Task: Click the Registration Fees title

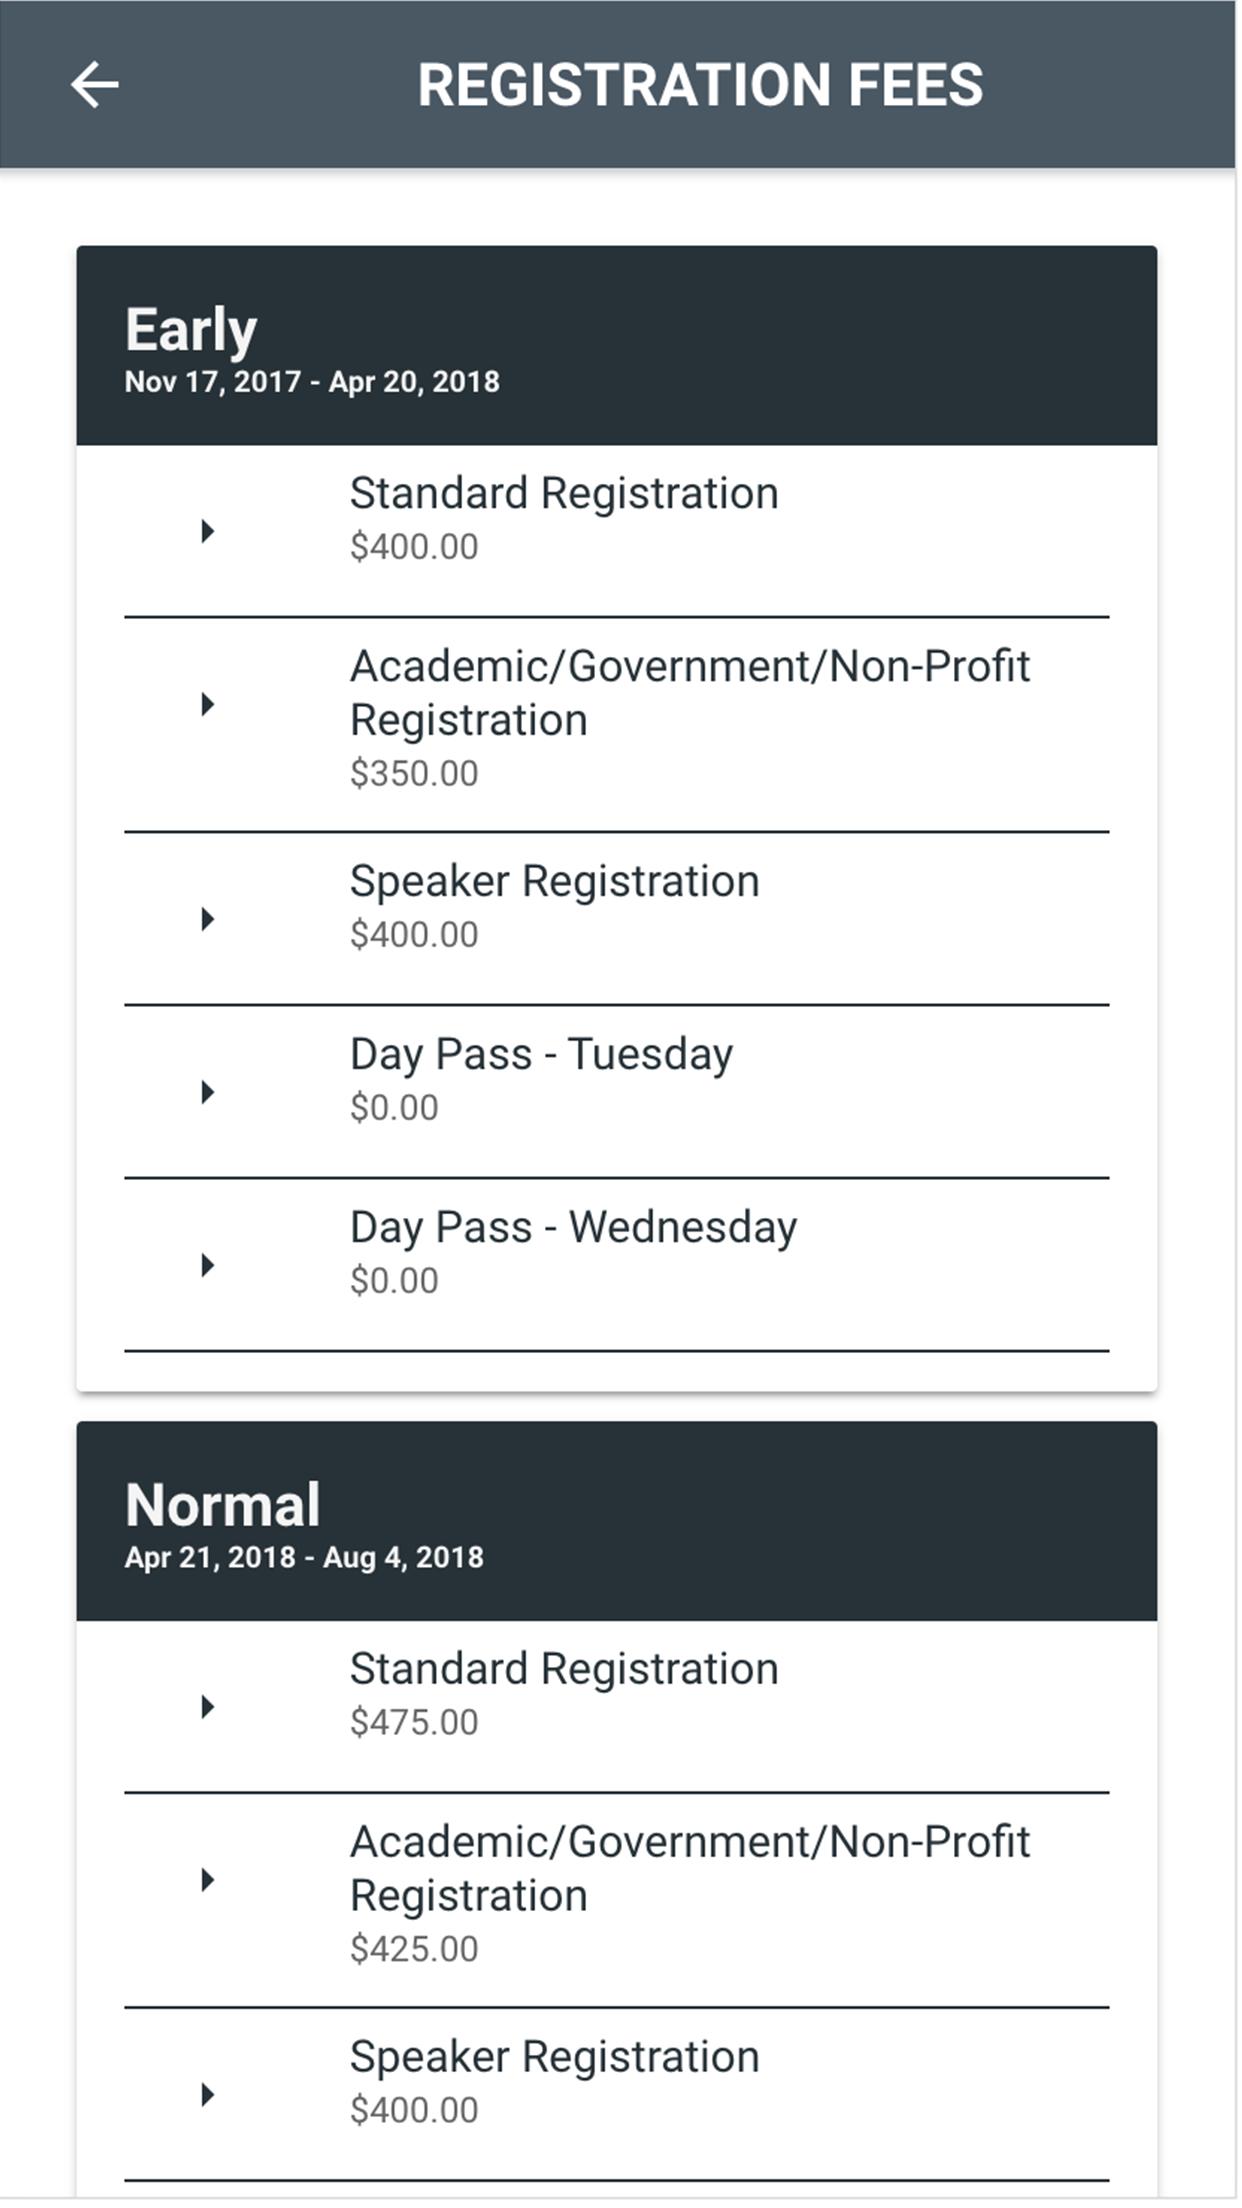Action: pyautogui.click(x=700, y=84)
